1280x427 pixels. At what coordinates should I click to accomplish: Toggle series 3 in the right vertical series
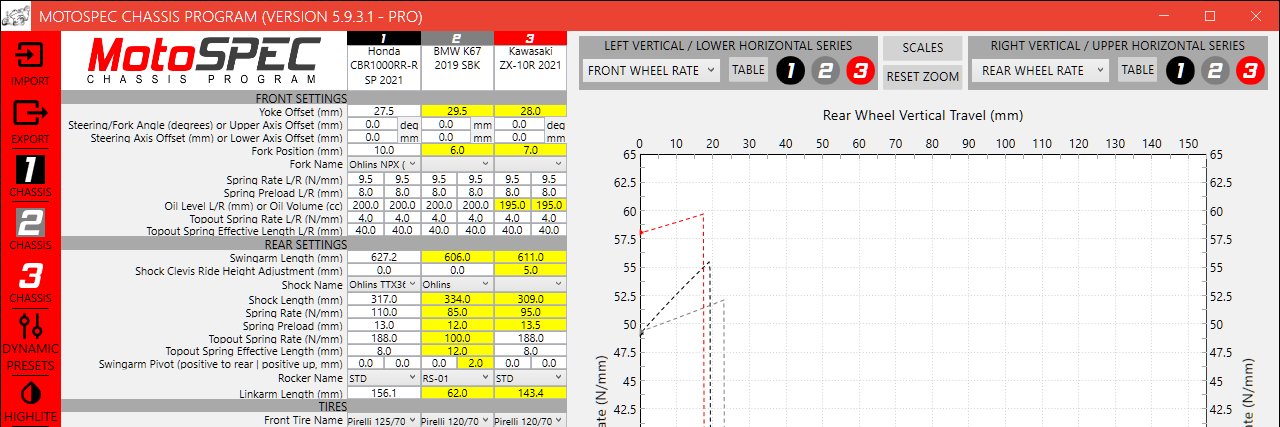[1248, 70]
